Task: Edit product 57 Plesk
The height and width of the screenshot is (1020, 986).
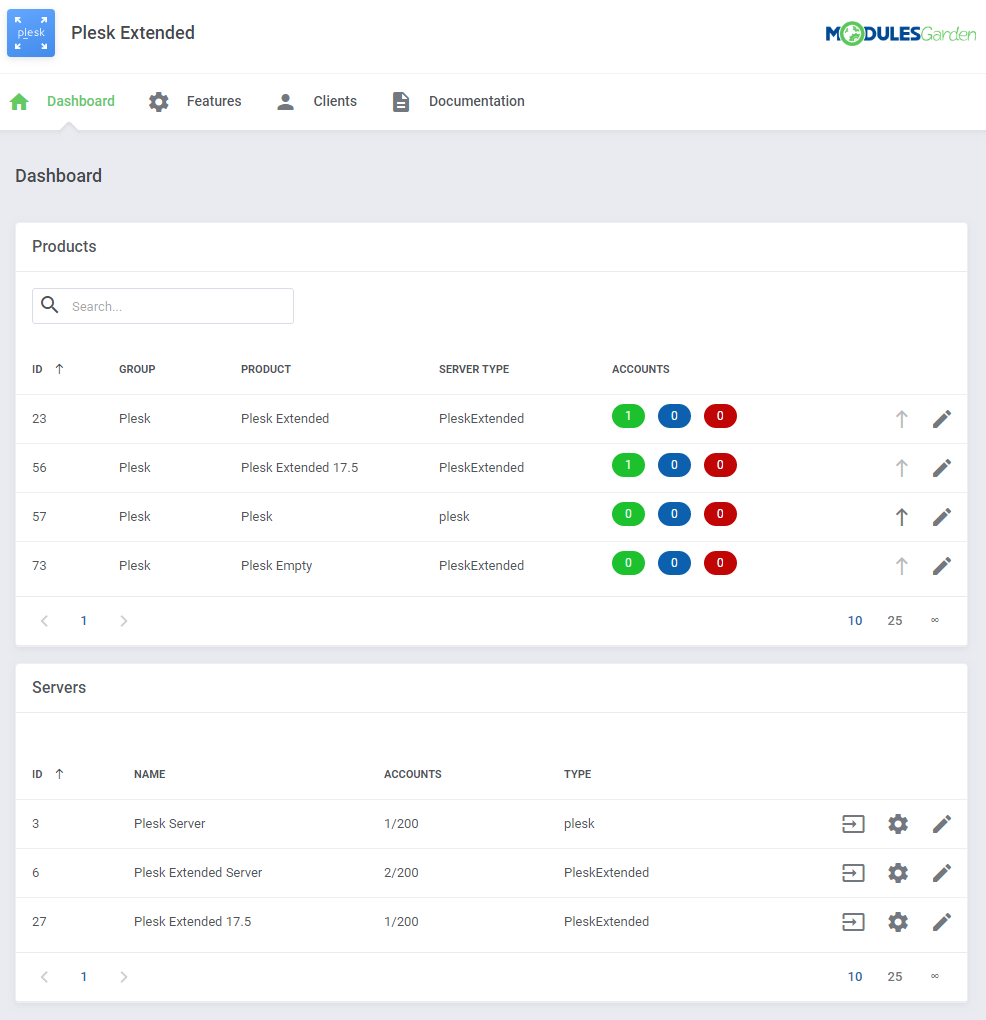Action: [942, 517]
